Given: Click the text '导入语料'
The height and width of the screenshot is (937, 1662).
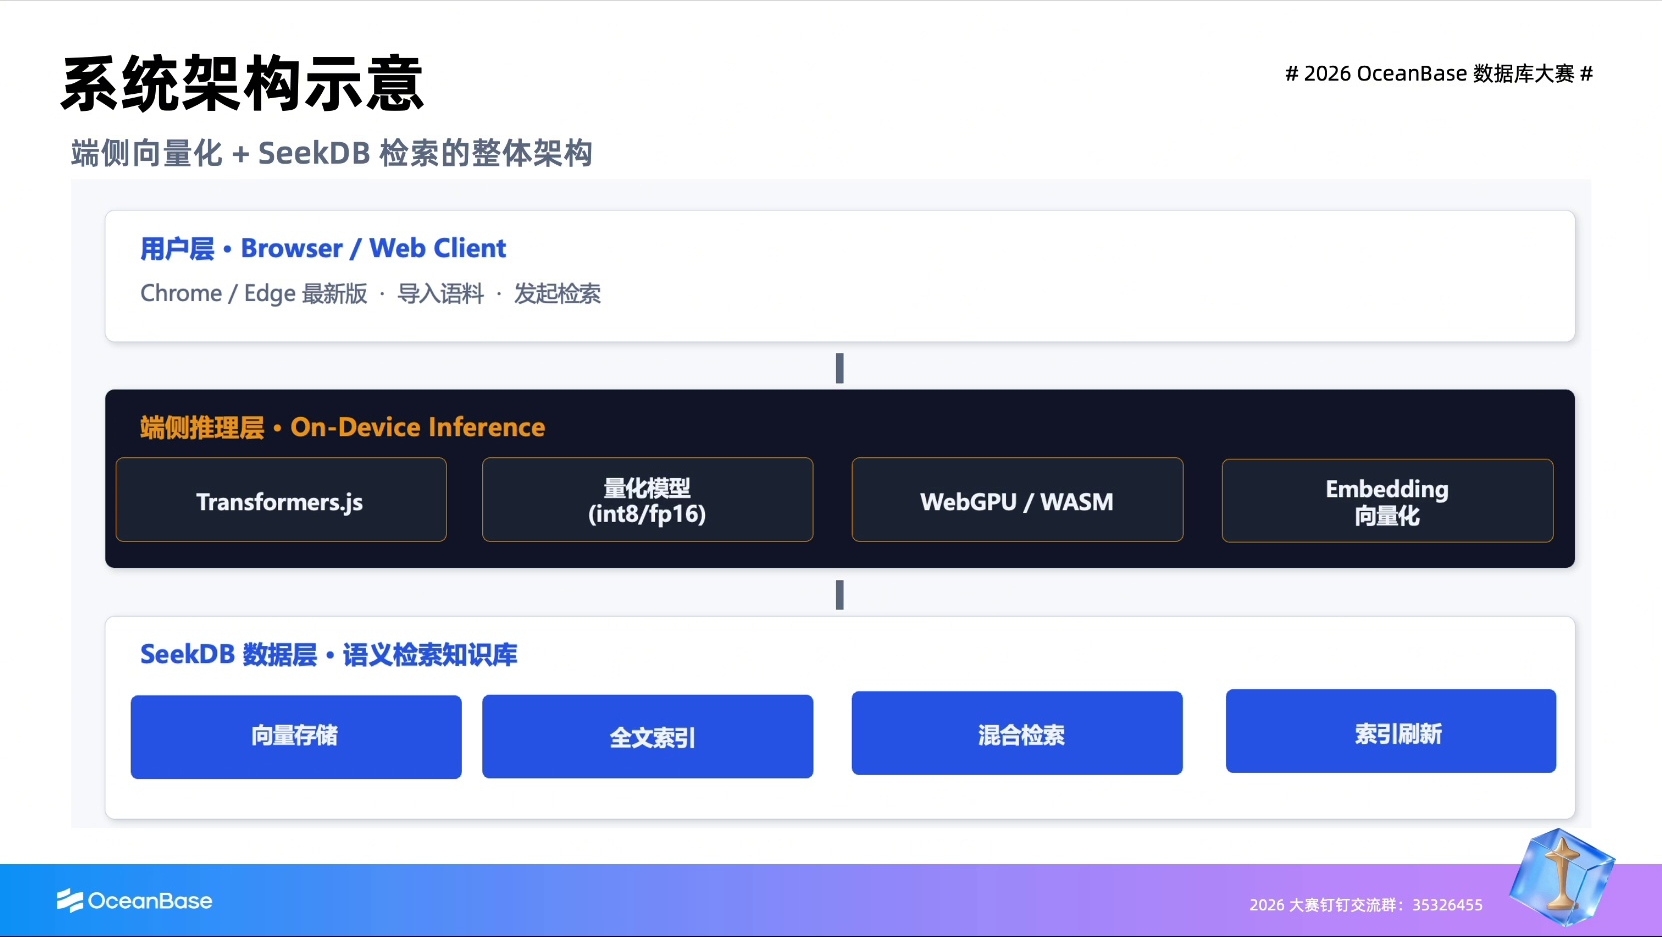Looking at the screenshot, I should (x=441, y=293).
